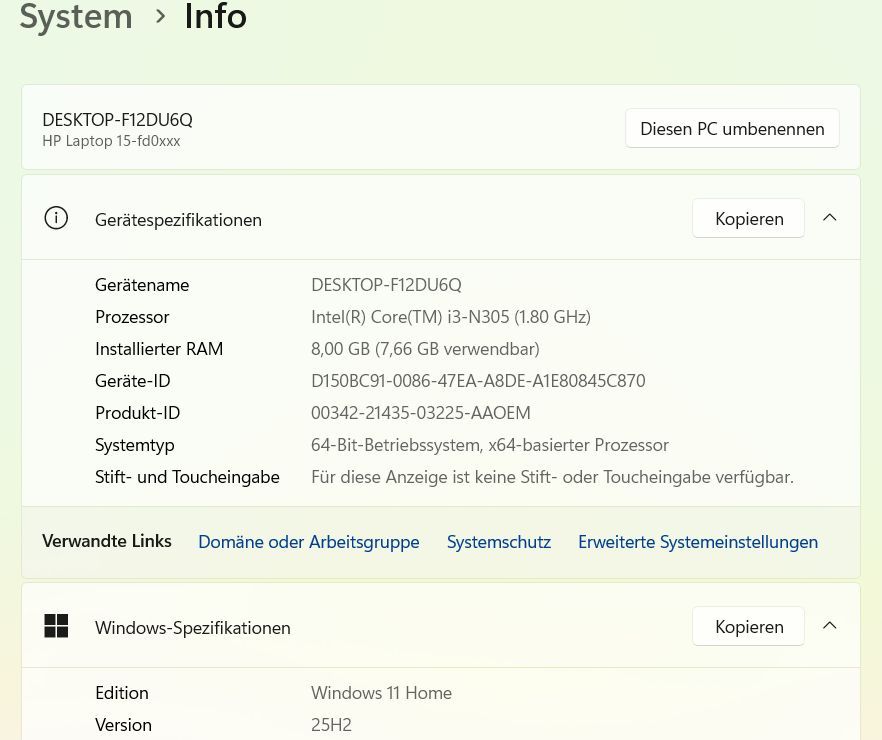
Task: Collapse the Gerätespezifikationen section using its chevron
Action: 829,218
